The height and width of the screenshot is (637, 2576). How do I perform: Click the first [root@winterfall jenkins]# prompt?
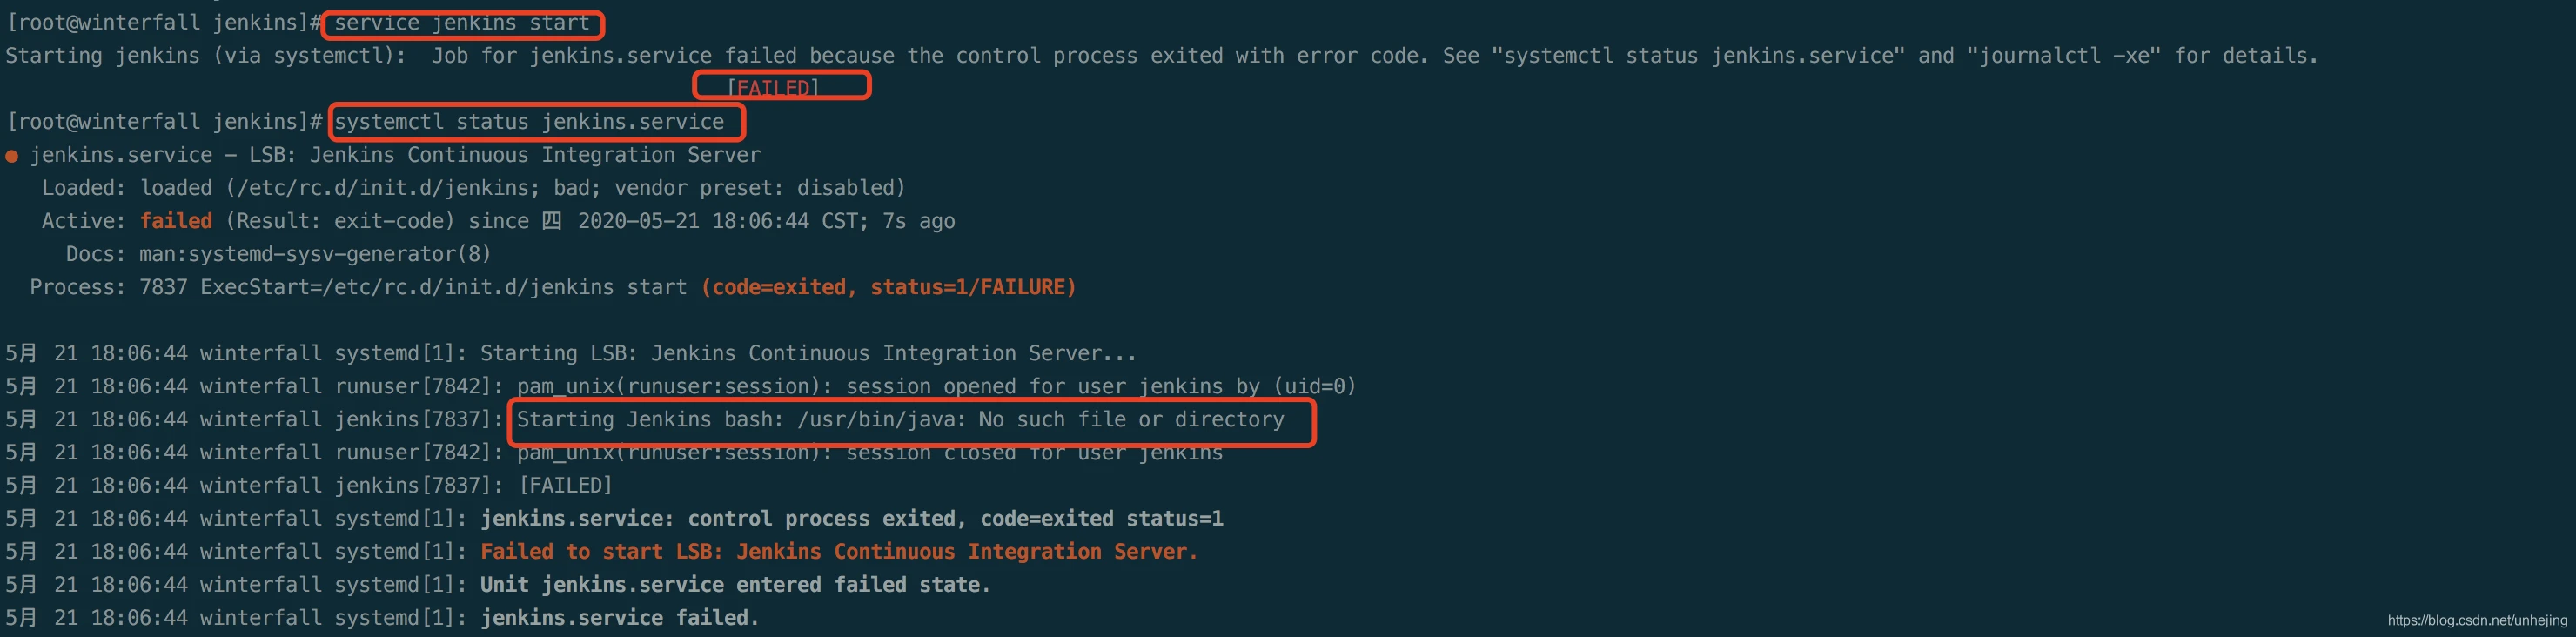(x=164, y=23)
